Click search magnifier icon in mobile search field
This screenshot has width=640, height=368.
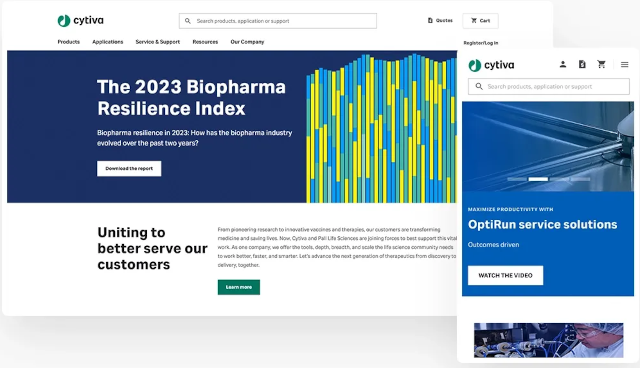pos(479,86)
